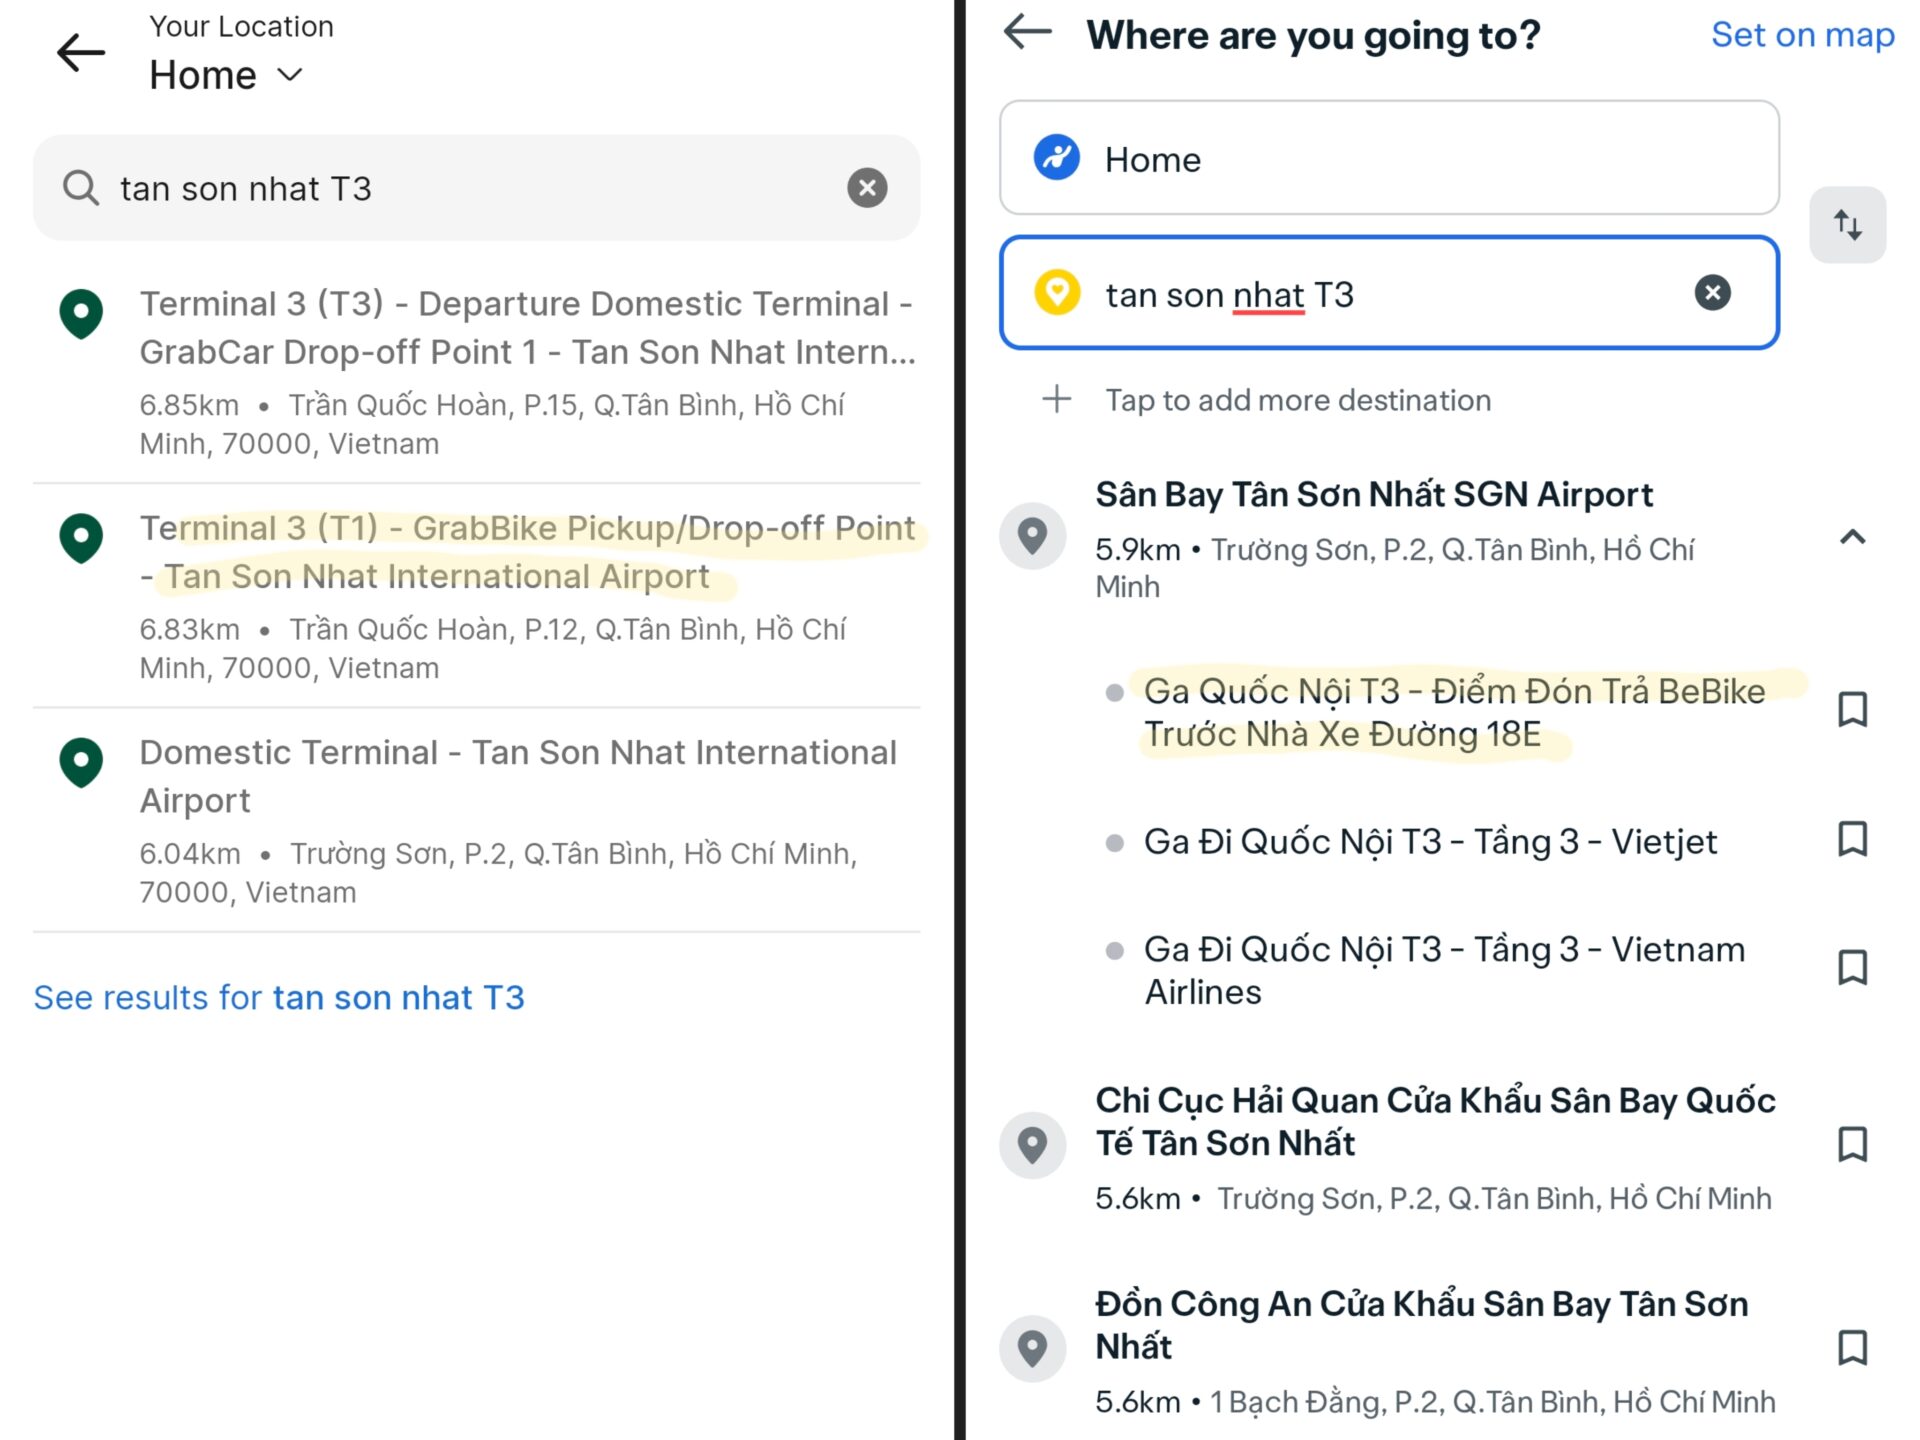The width and height of the screenshot is (1920, 1440).
Task: Tap the Your Location label
Action: (x=241, y=26)
